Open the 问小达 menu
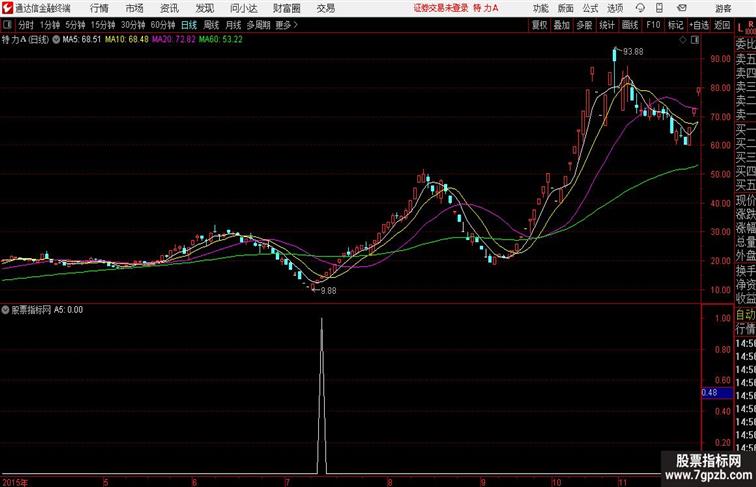The image size is (756, 487). point(243,8)
